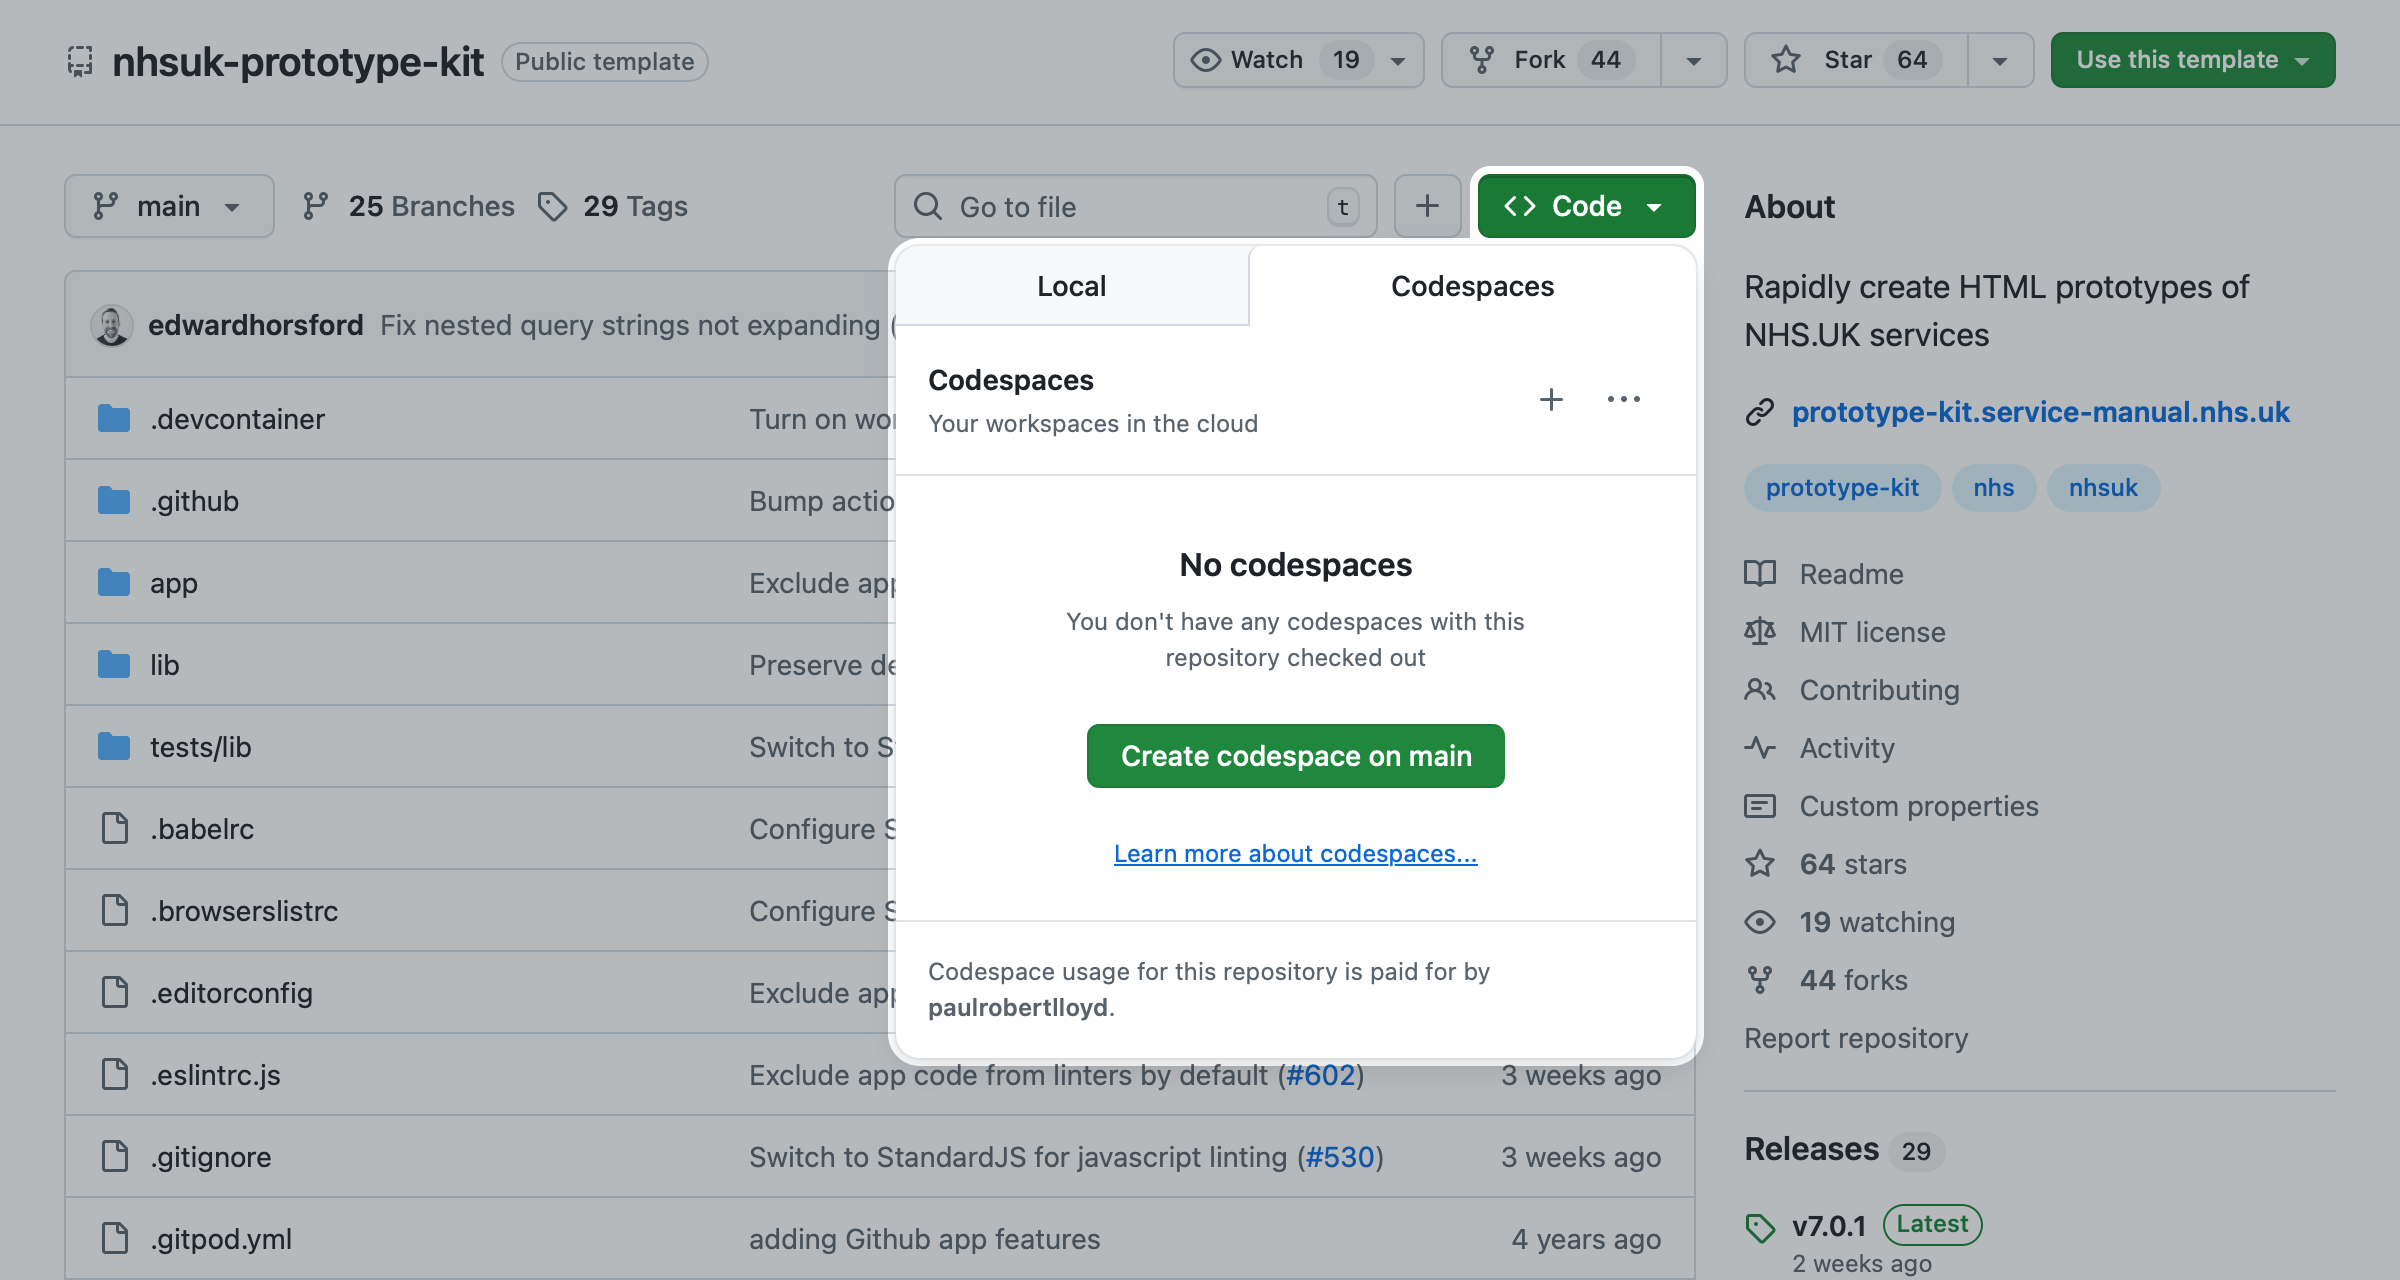Click the MIT license scales icon
Screen dimensions: 2400x1280
coord(1759,632)
